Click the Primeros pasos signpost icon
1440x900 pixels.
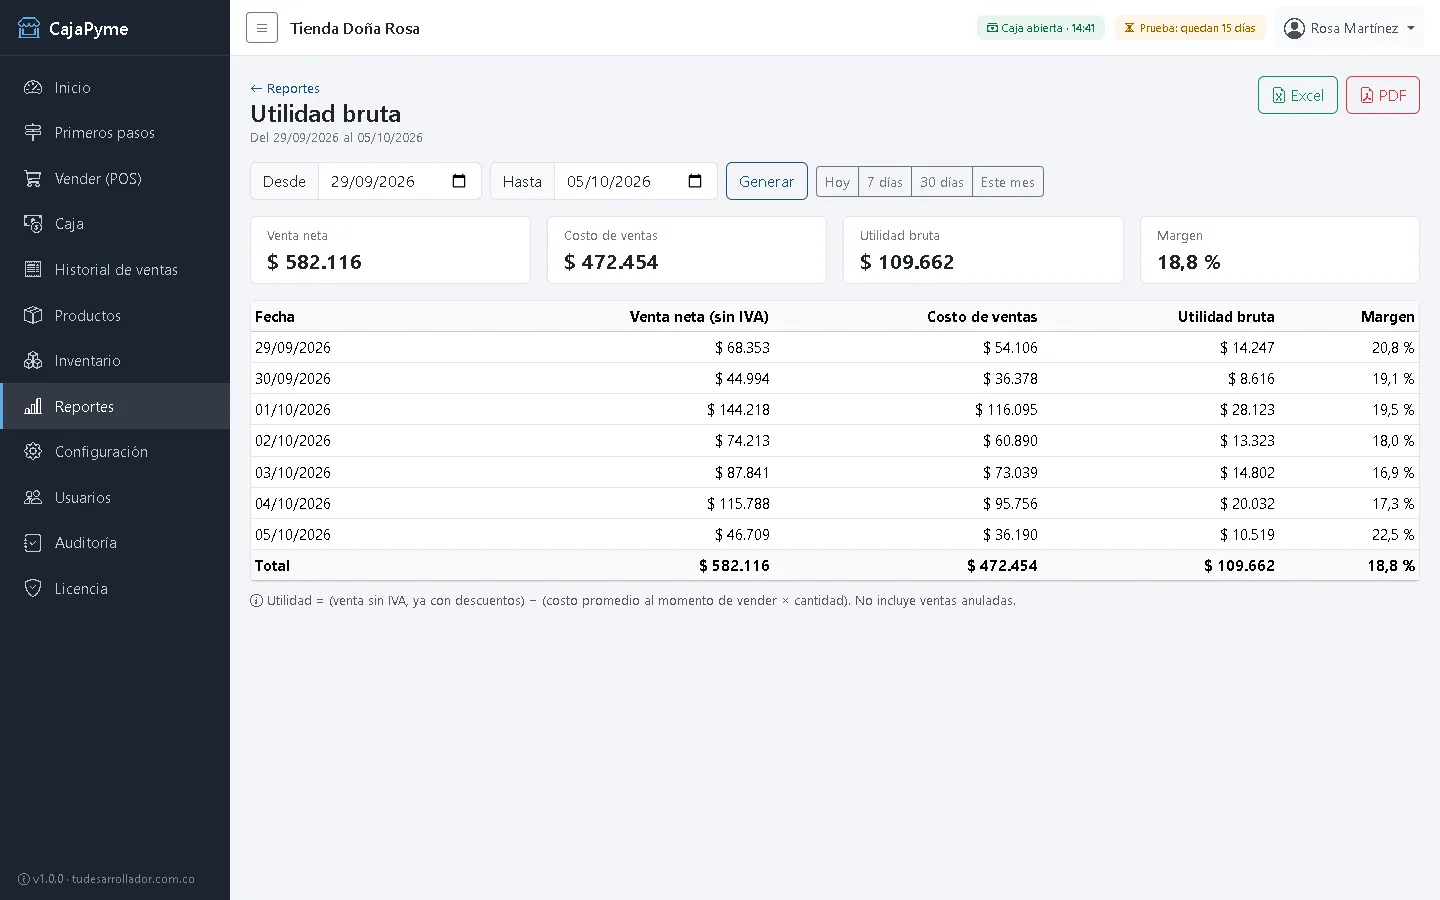click(33, 133)
